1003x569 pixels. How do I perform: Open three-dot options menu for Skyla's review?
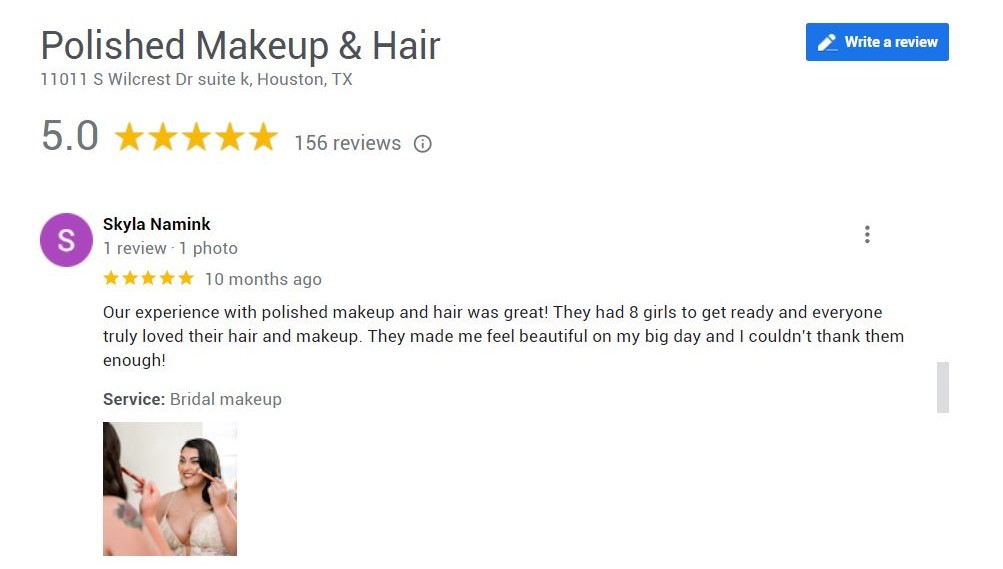(867, 235)
